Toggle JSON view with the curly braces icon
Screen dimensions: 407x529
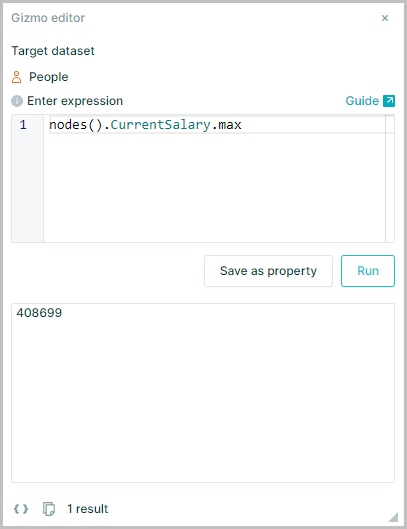point(21,509)
